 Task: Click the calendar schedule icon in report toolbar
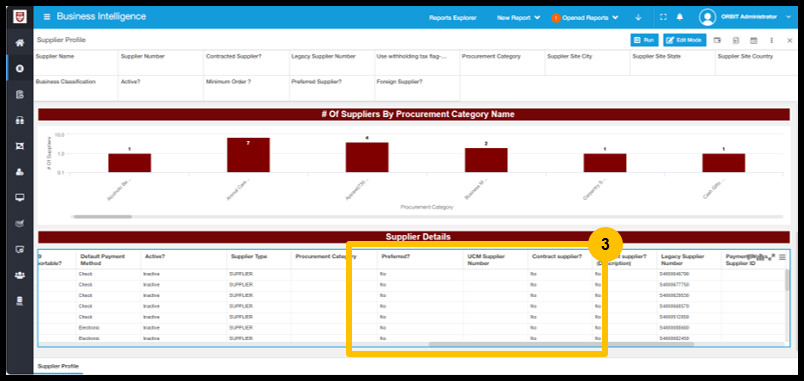[753, 40]
